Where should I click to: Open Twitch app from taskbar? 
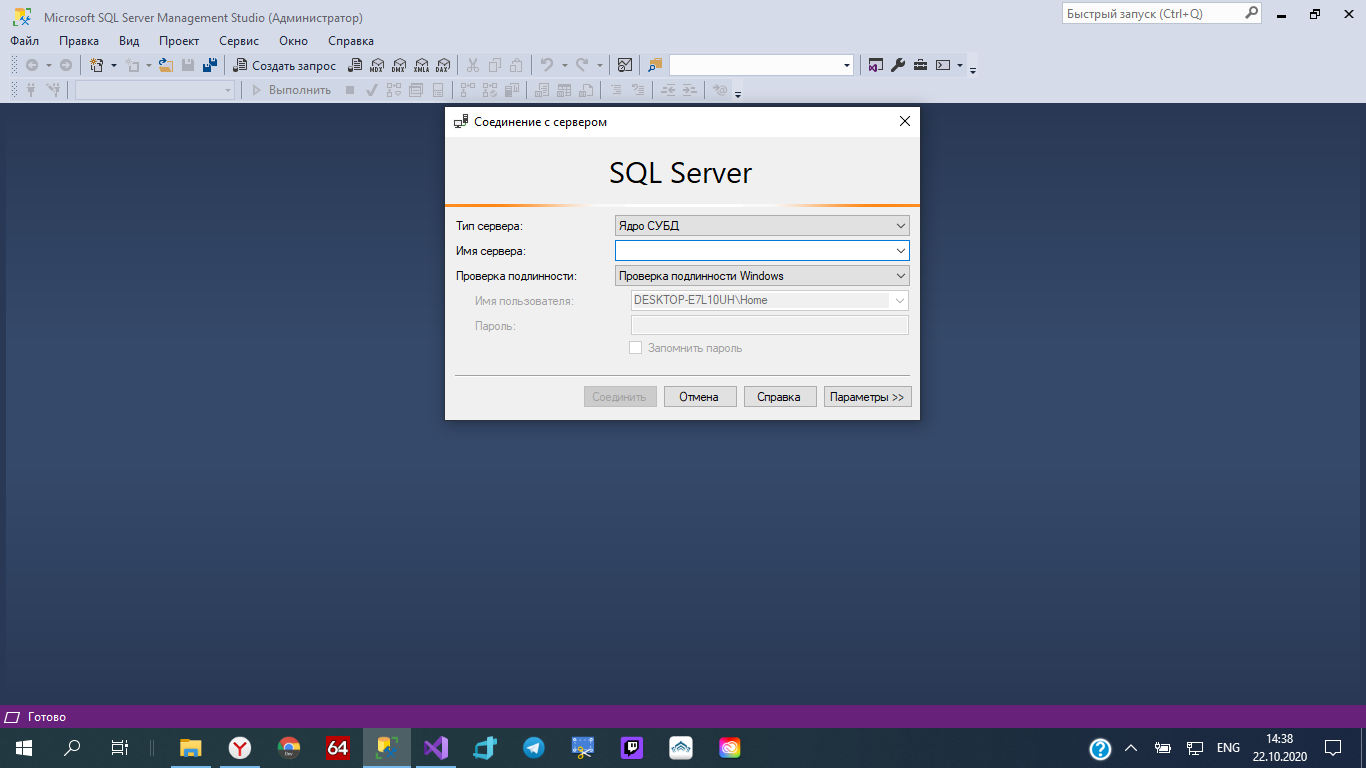click(x=631, y=748)
